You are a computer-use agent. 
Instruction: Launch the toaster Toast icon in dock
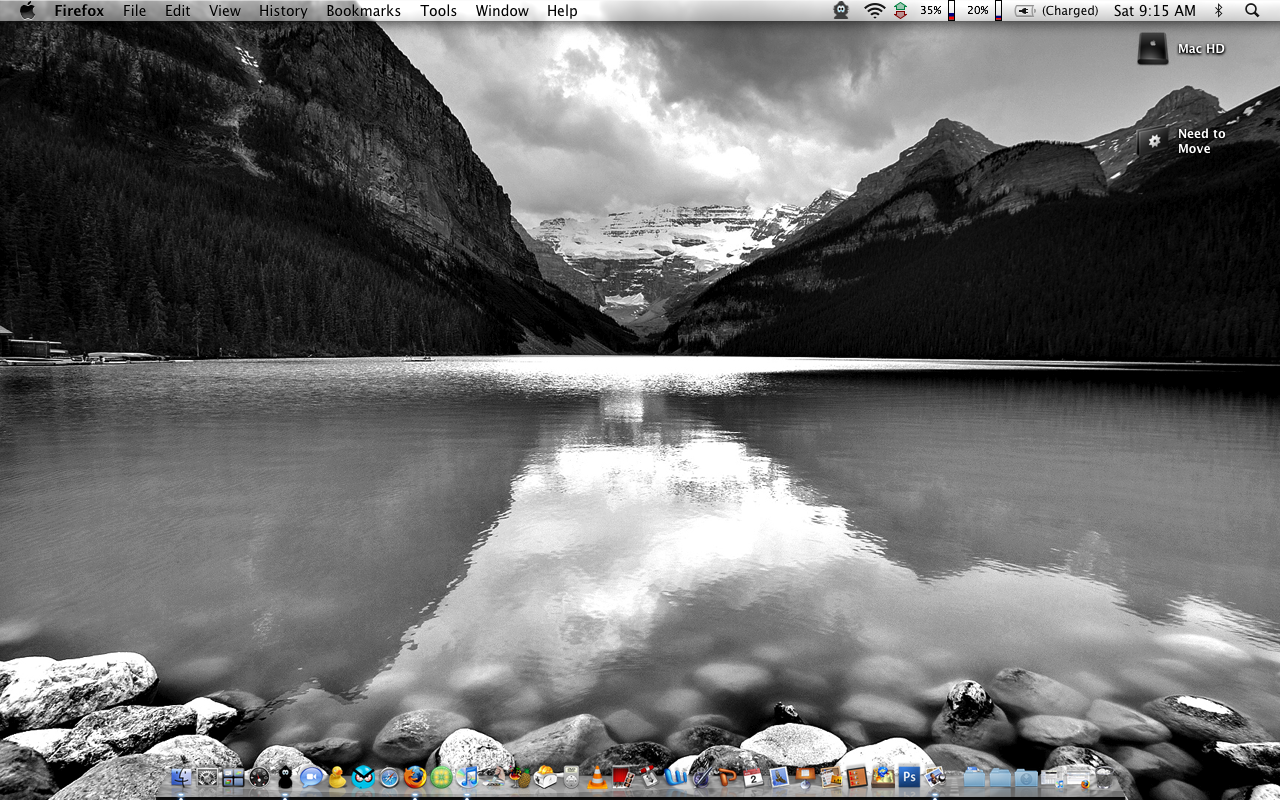pyautogui.click(x=545, y=777)
